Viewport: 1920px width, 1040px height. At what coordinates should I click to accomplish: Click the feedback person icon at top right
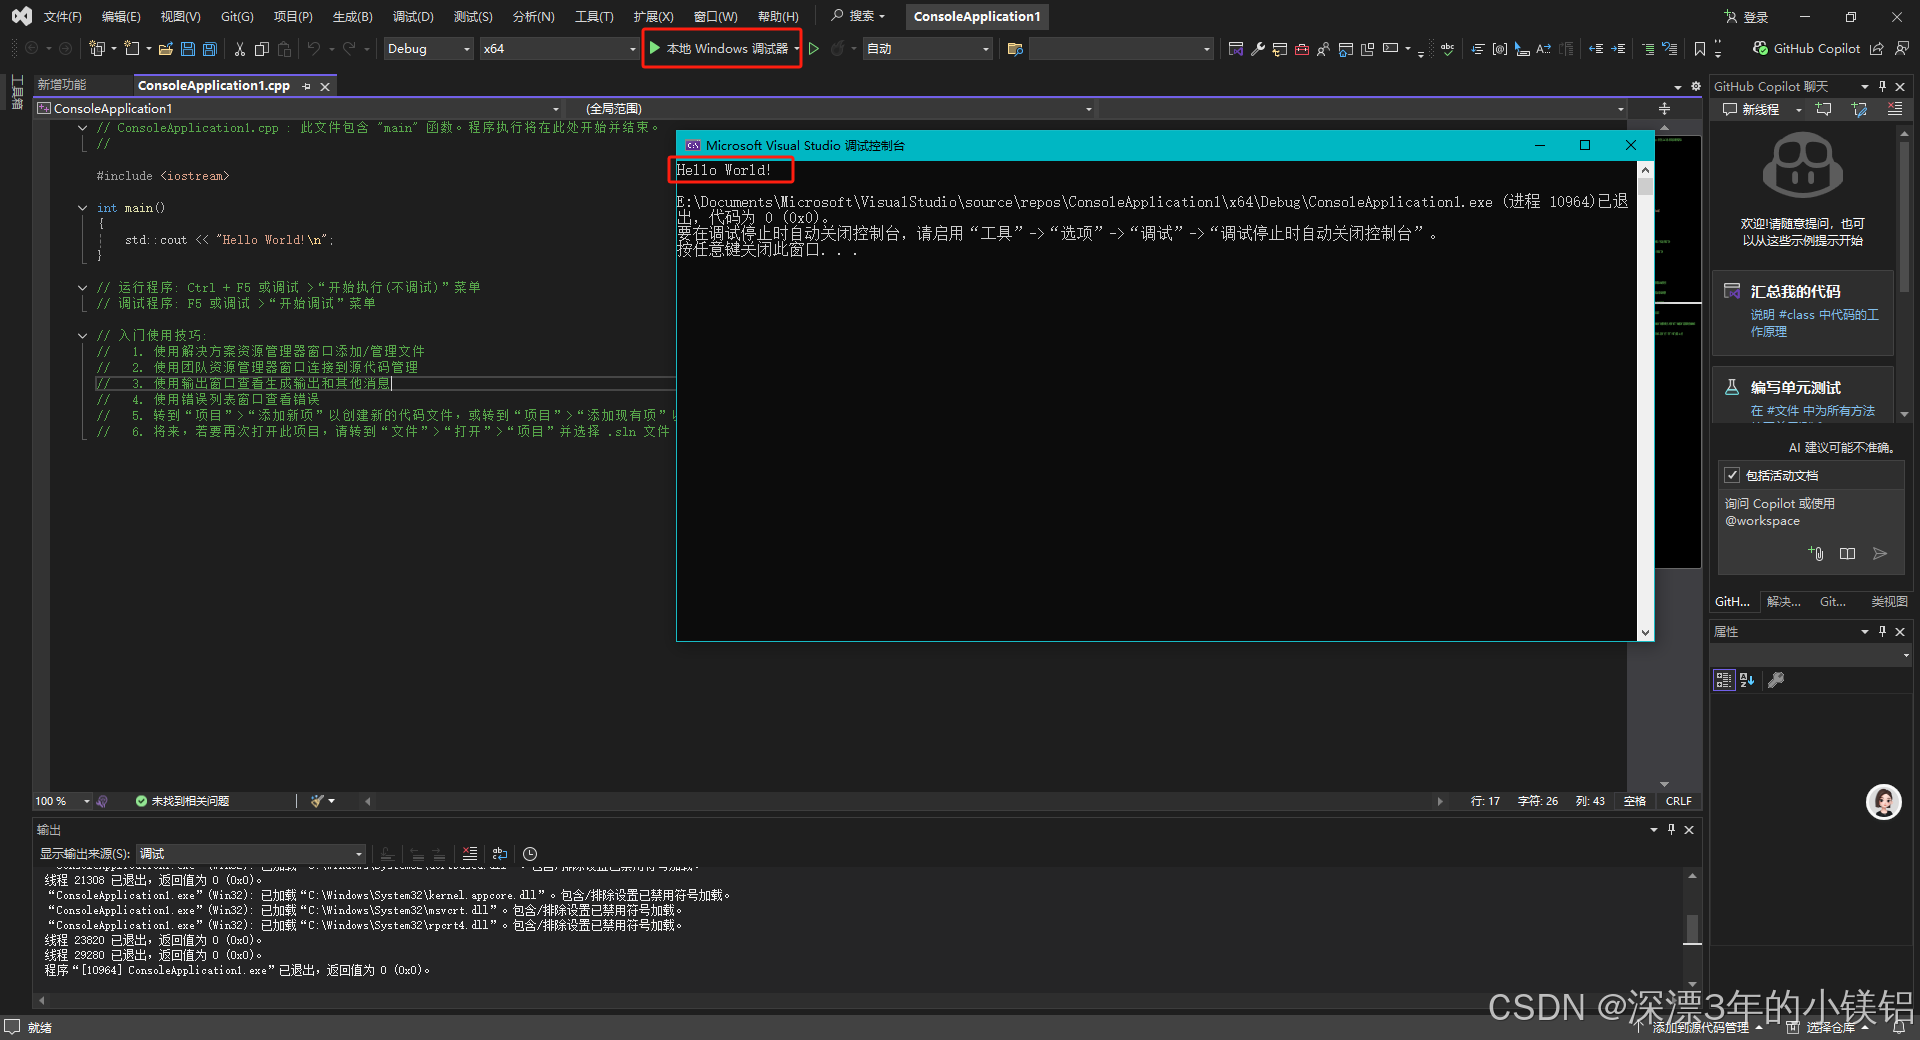1901,48
